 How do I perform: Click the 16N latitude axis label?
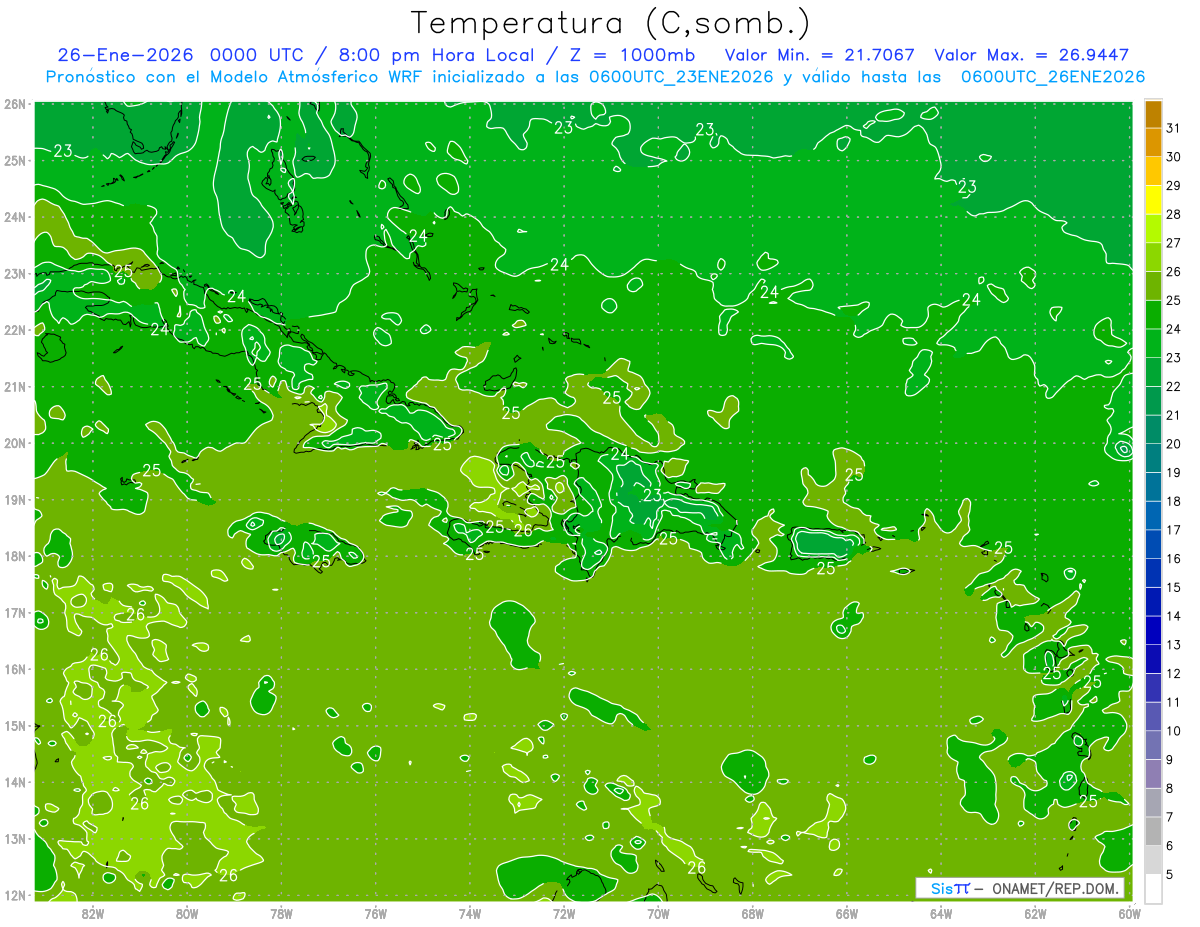[x=14, y=669]
